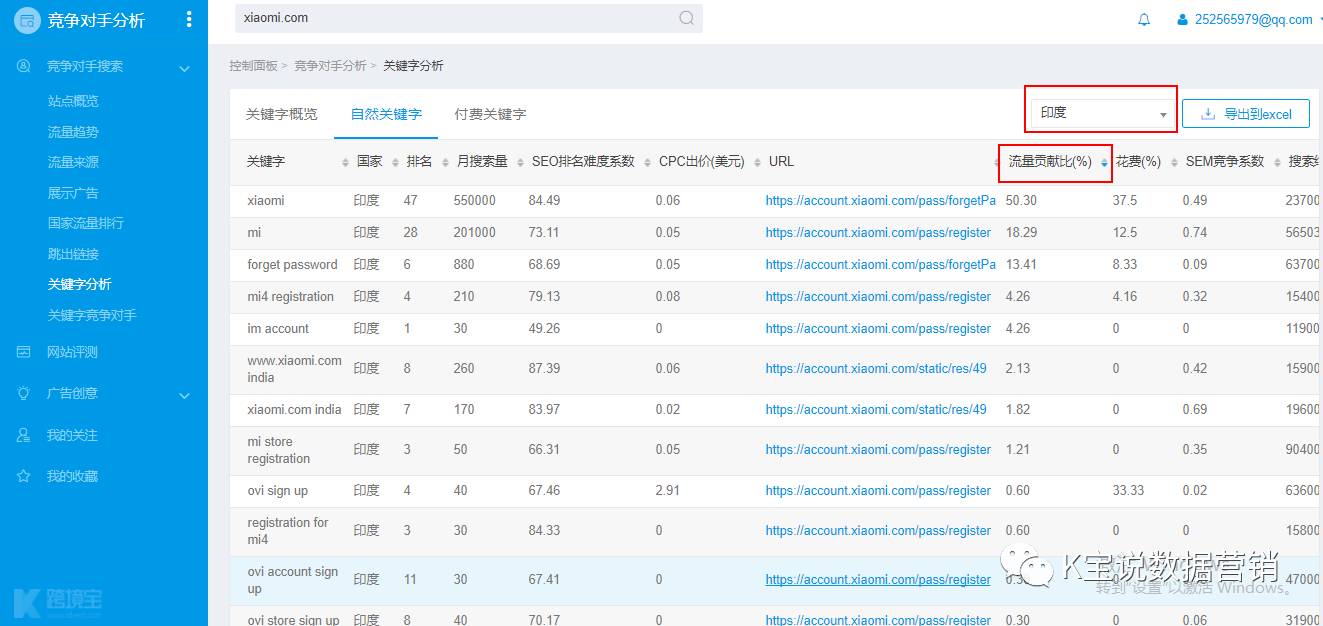Open the URL link in the www.xiaomi.com india row
Image resolution: width=1323 pixels, height=626 pixels.
click(876, 368)
